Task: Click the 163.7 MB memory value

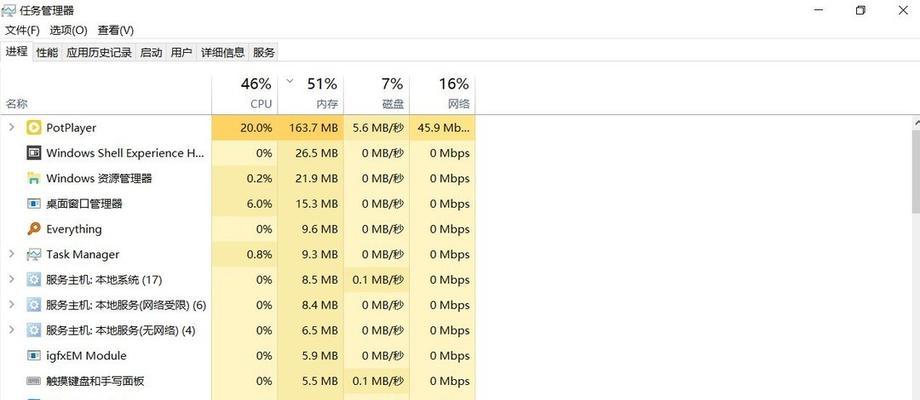Action: (313, 127)
